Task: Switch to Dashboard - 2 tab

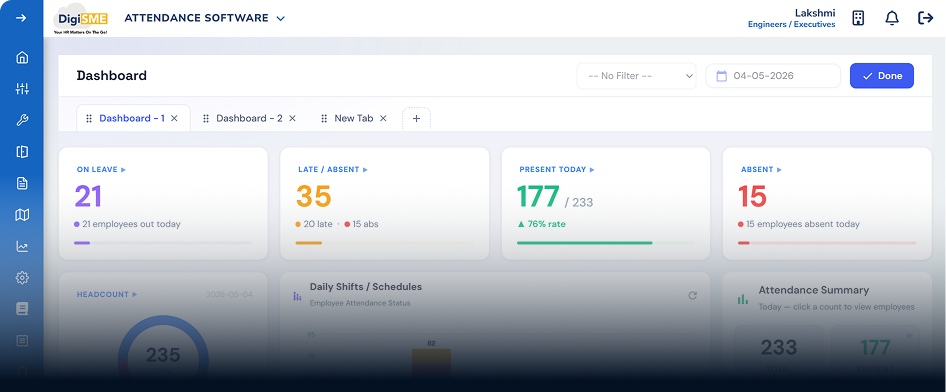Action: click(249, 118)
